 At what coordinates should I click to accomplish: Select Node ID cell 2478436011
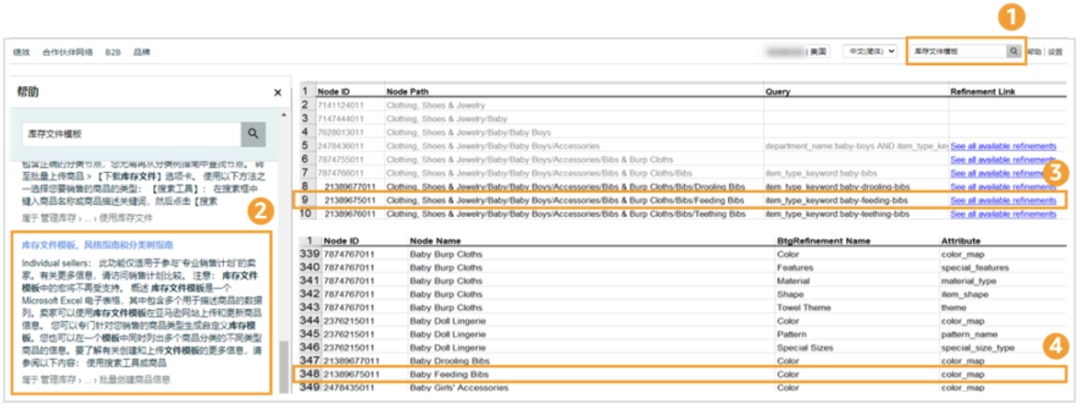340,146
